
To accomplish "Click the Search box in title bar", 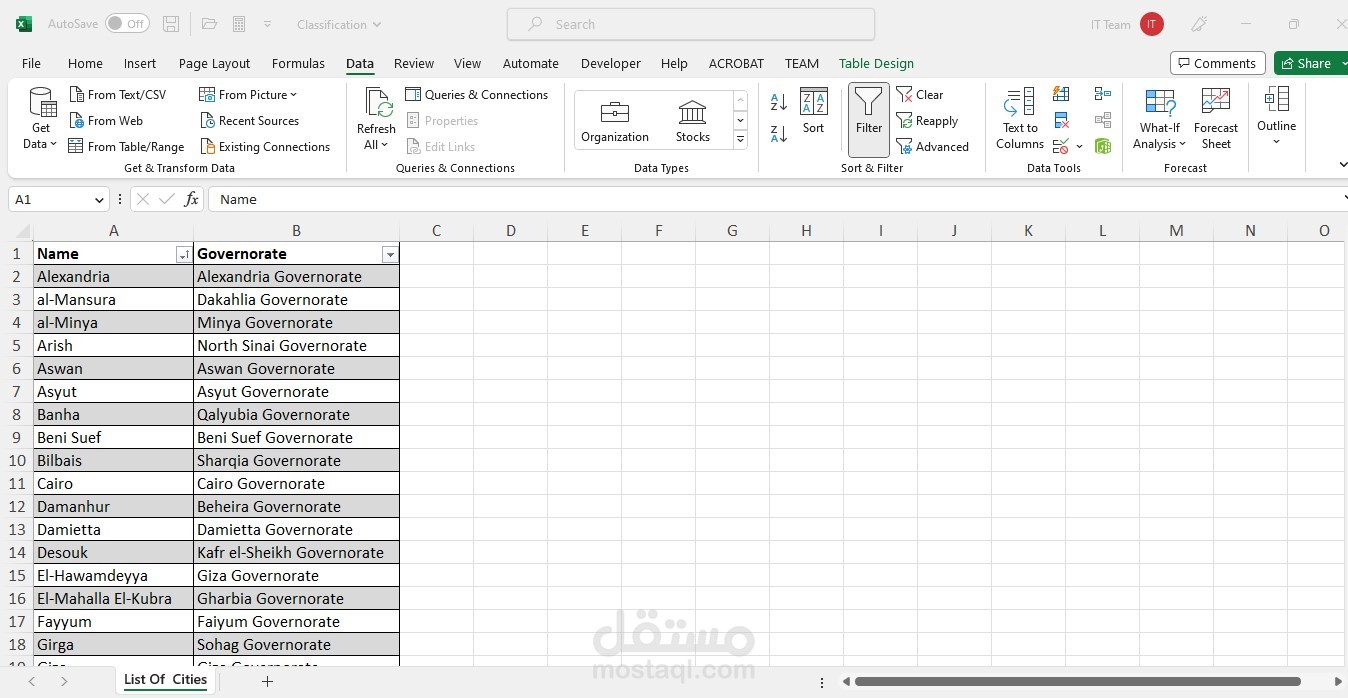I will coord(691,24).
